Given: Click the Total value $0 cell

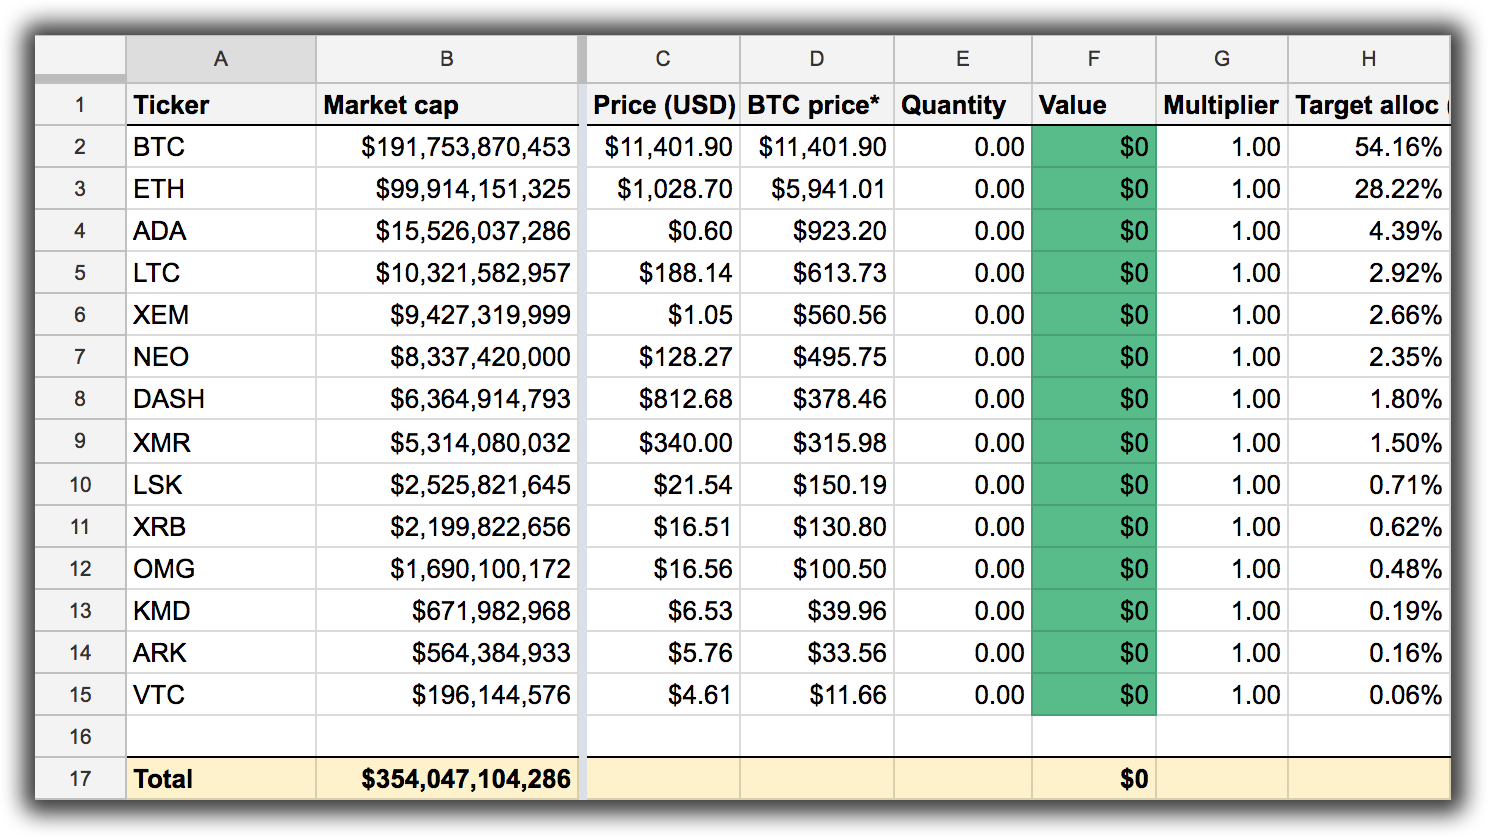Looking at the screenshot, I should click(x=1093, y=779).
